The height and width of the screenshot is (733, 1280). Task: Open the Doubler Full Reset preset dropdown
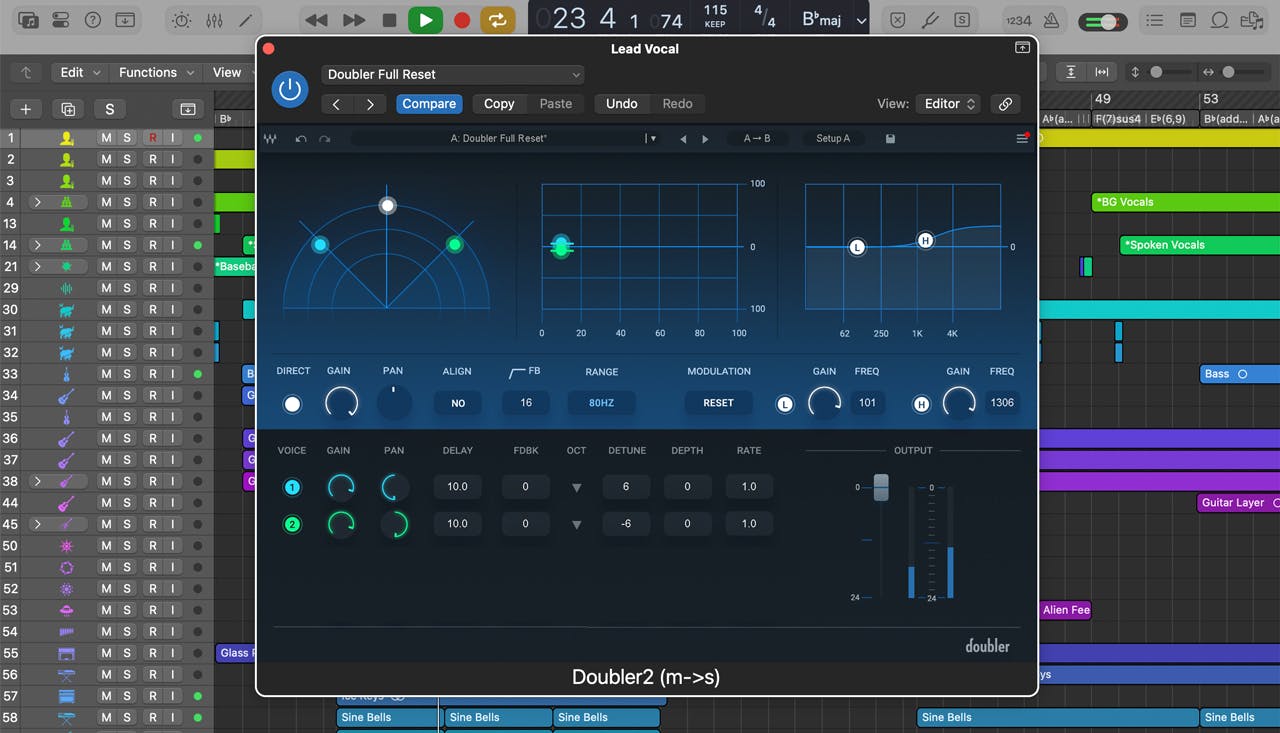pos(453,74)
